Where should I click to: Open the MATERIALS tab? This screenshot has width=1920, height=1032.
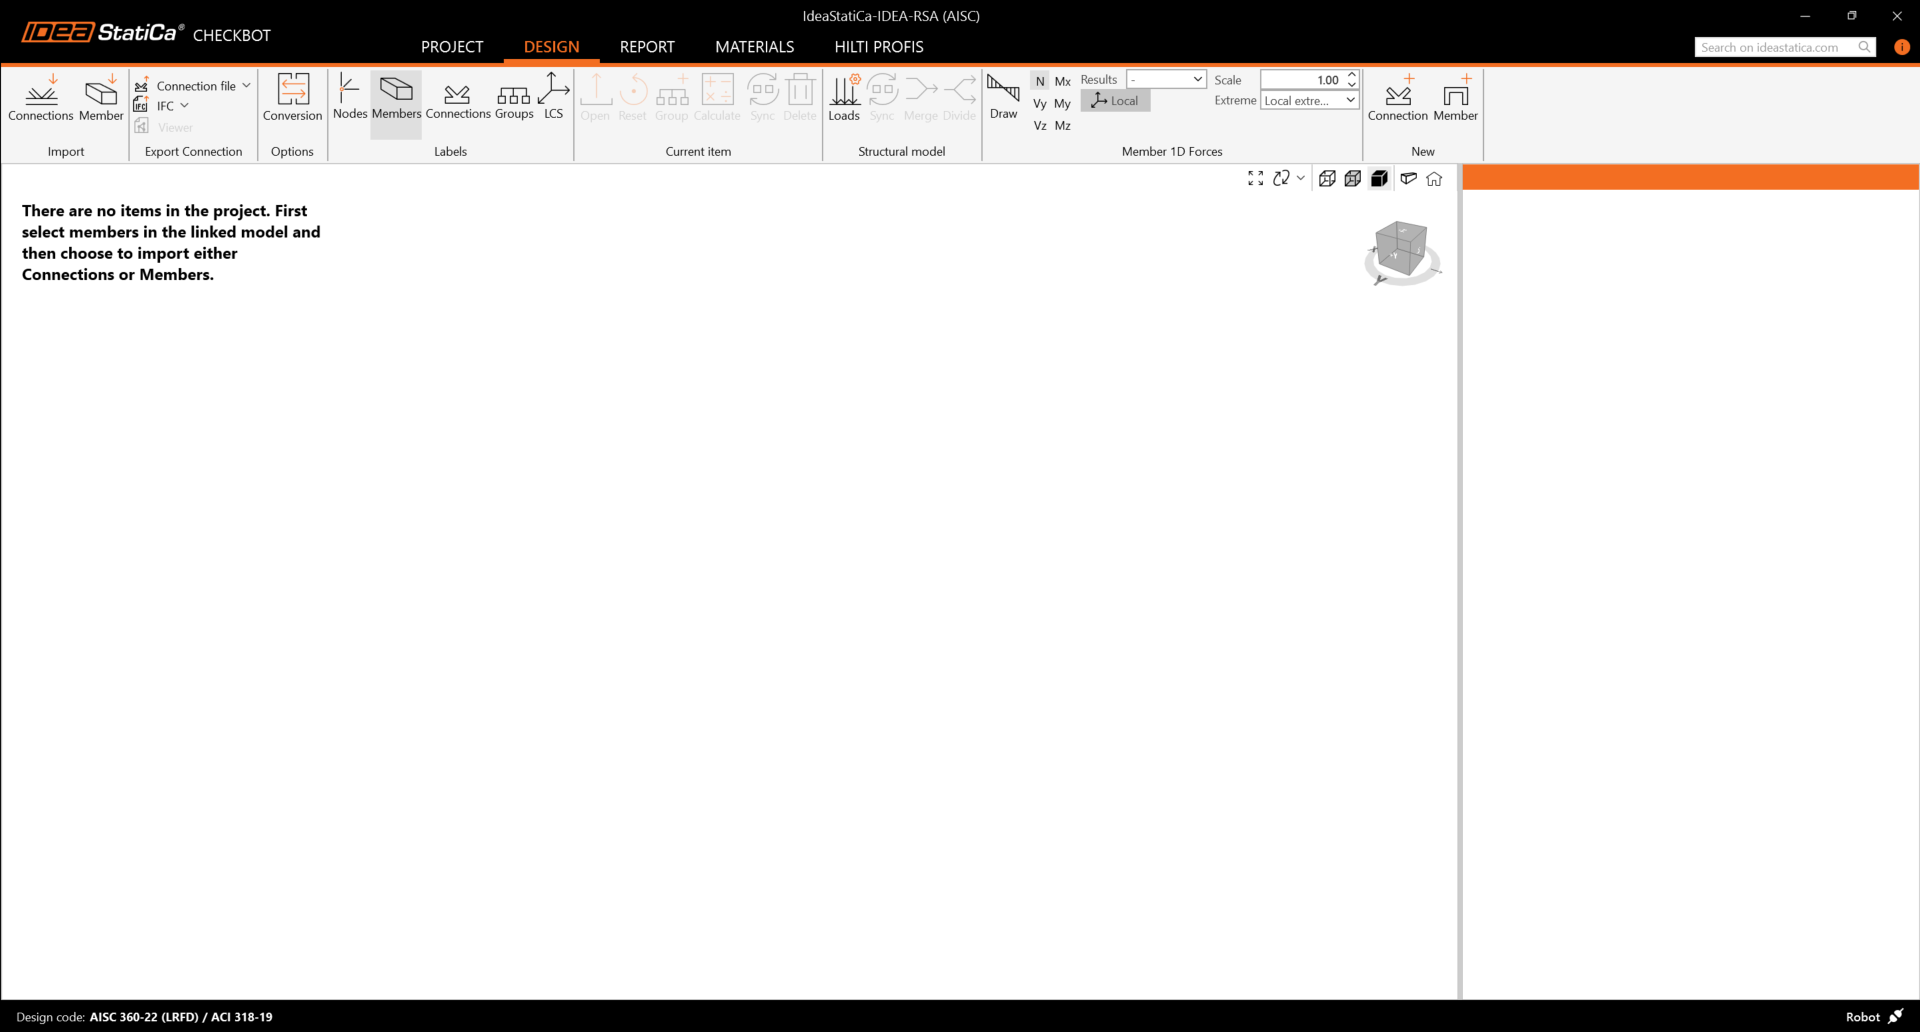point(754,47)
